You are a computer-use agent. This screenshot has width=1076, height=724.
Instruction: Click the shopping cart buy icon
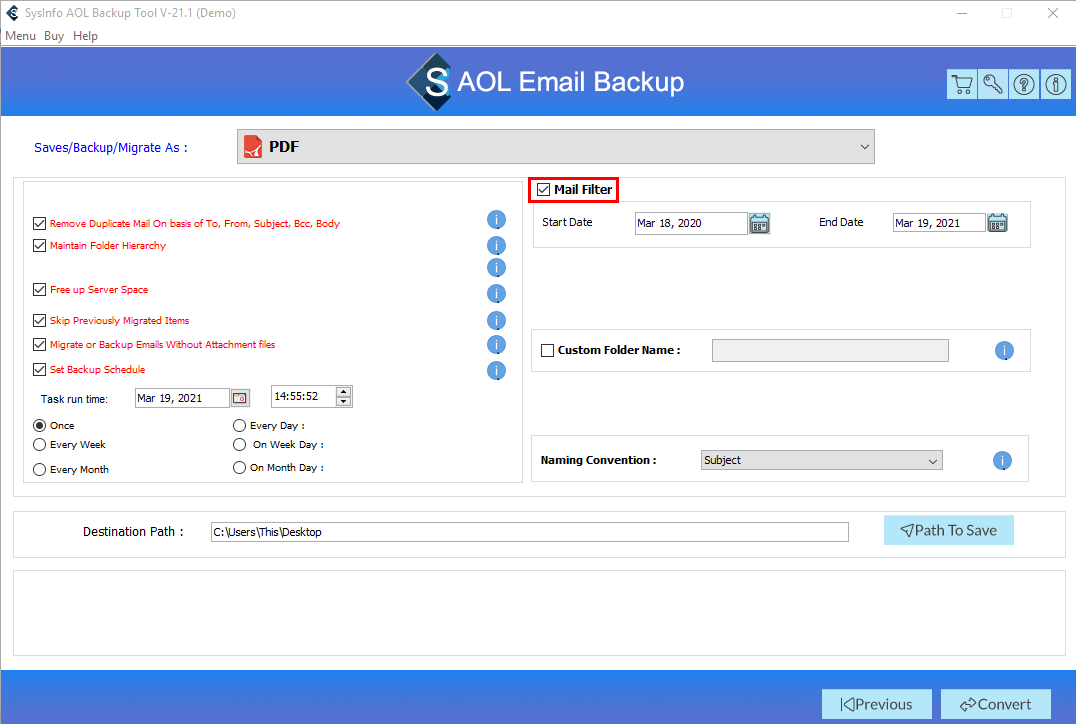click(x=961, y=84)
